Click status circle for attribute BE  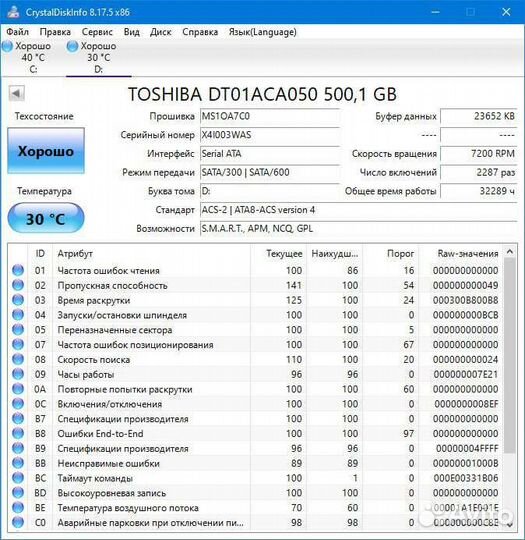click(x=18, y=508)
